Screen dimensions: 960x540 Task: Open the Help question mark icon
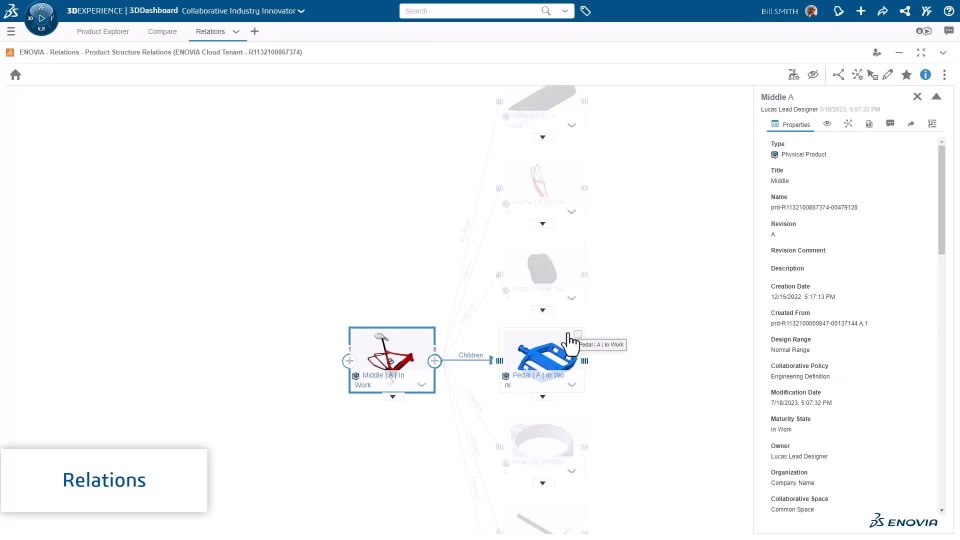click(x=948, y=11)
